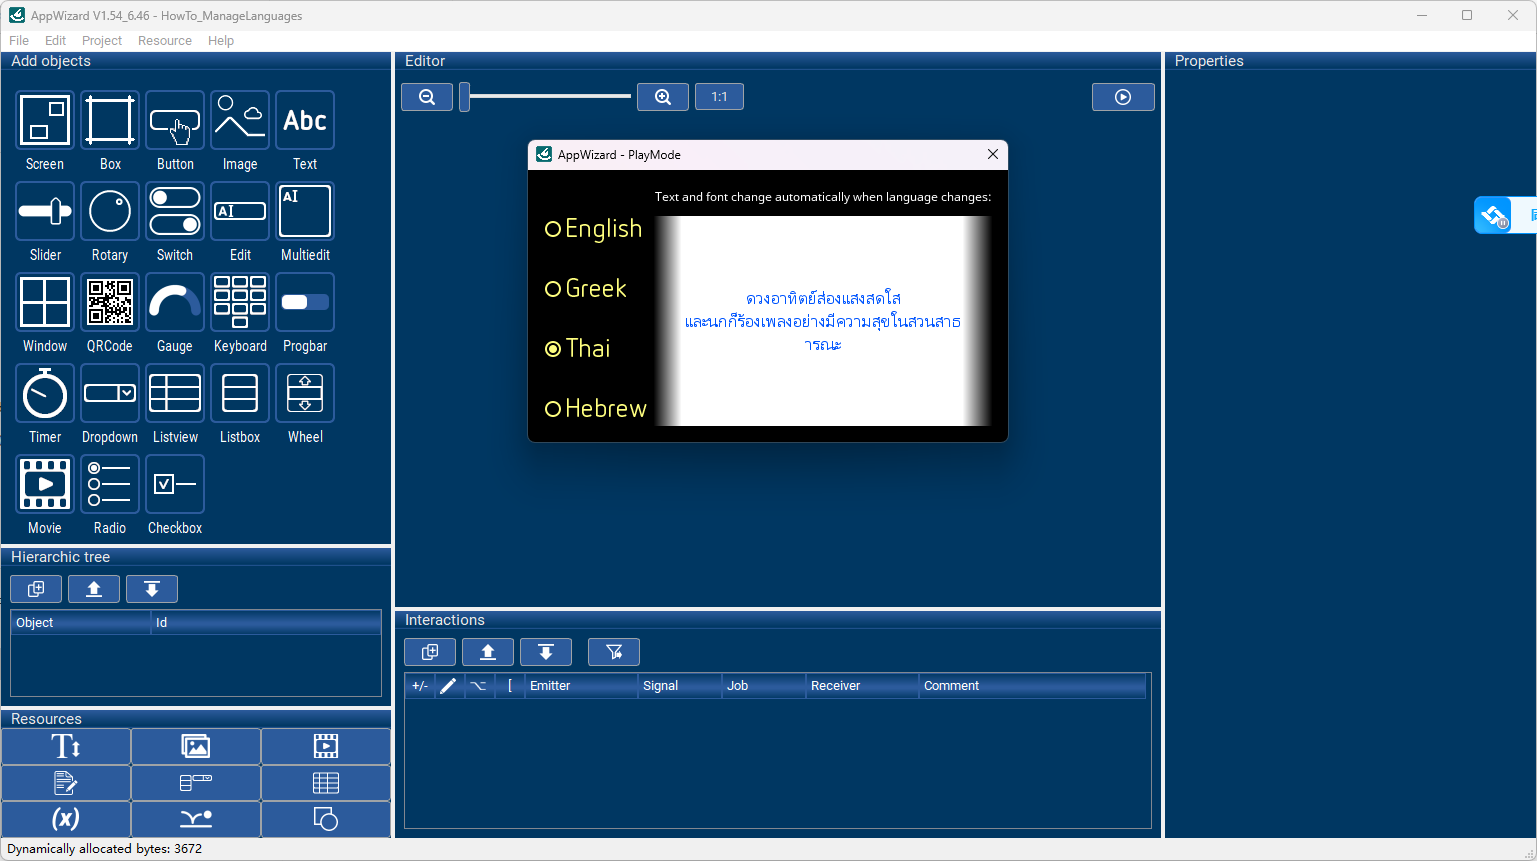
Task: Move interaction up in Interactions panel
Action: [488, 652]
